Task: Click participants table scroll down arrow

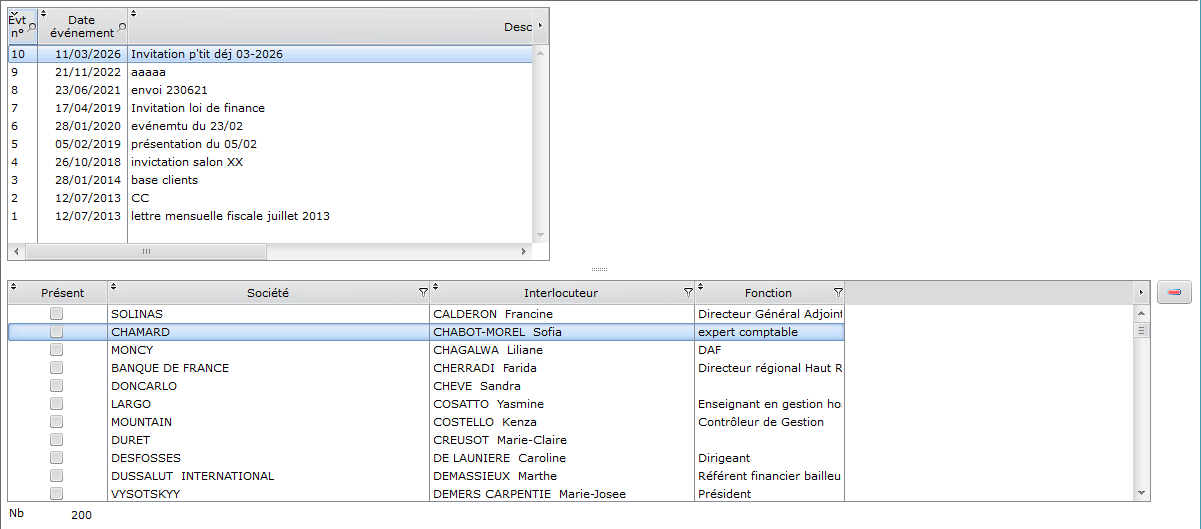Action: (x=1142, y=493)
